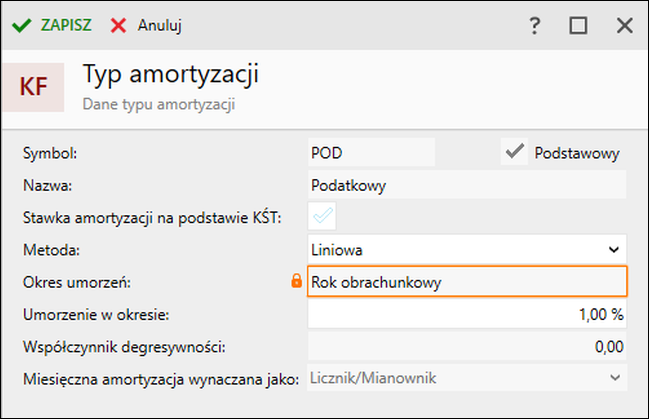Expand the Metoda dropdown arrow
The image size is (649, 419).
point(614,250)
